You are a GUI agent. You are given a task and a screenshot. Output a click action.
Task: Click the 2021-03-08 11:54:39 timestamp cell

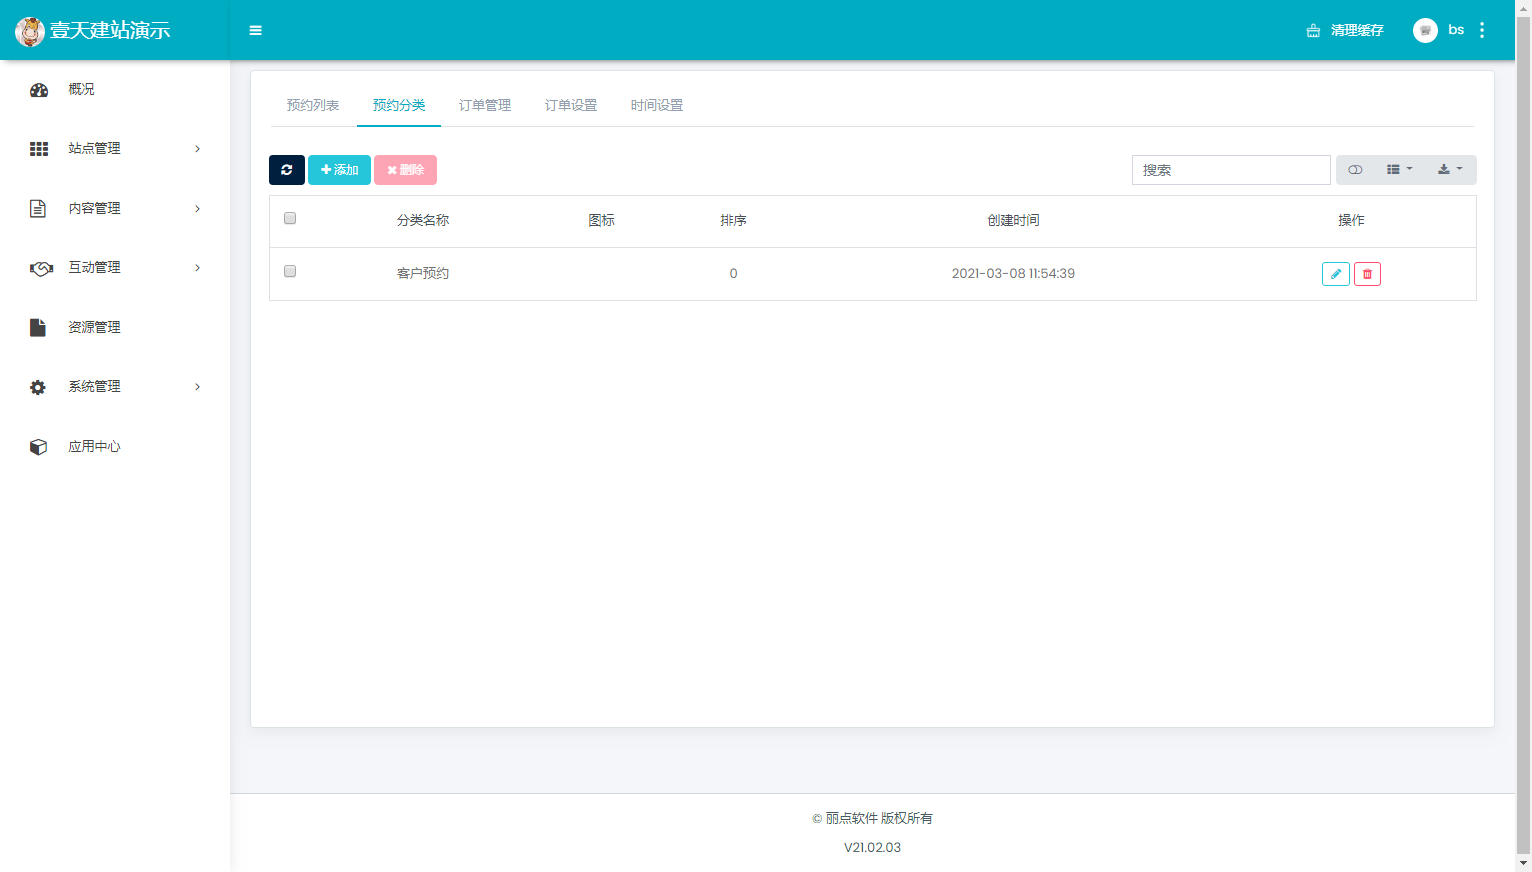coord(1013,273)
